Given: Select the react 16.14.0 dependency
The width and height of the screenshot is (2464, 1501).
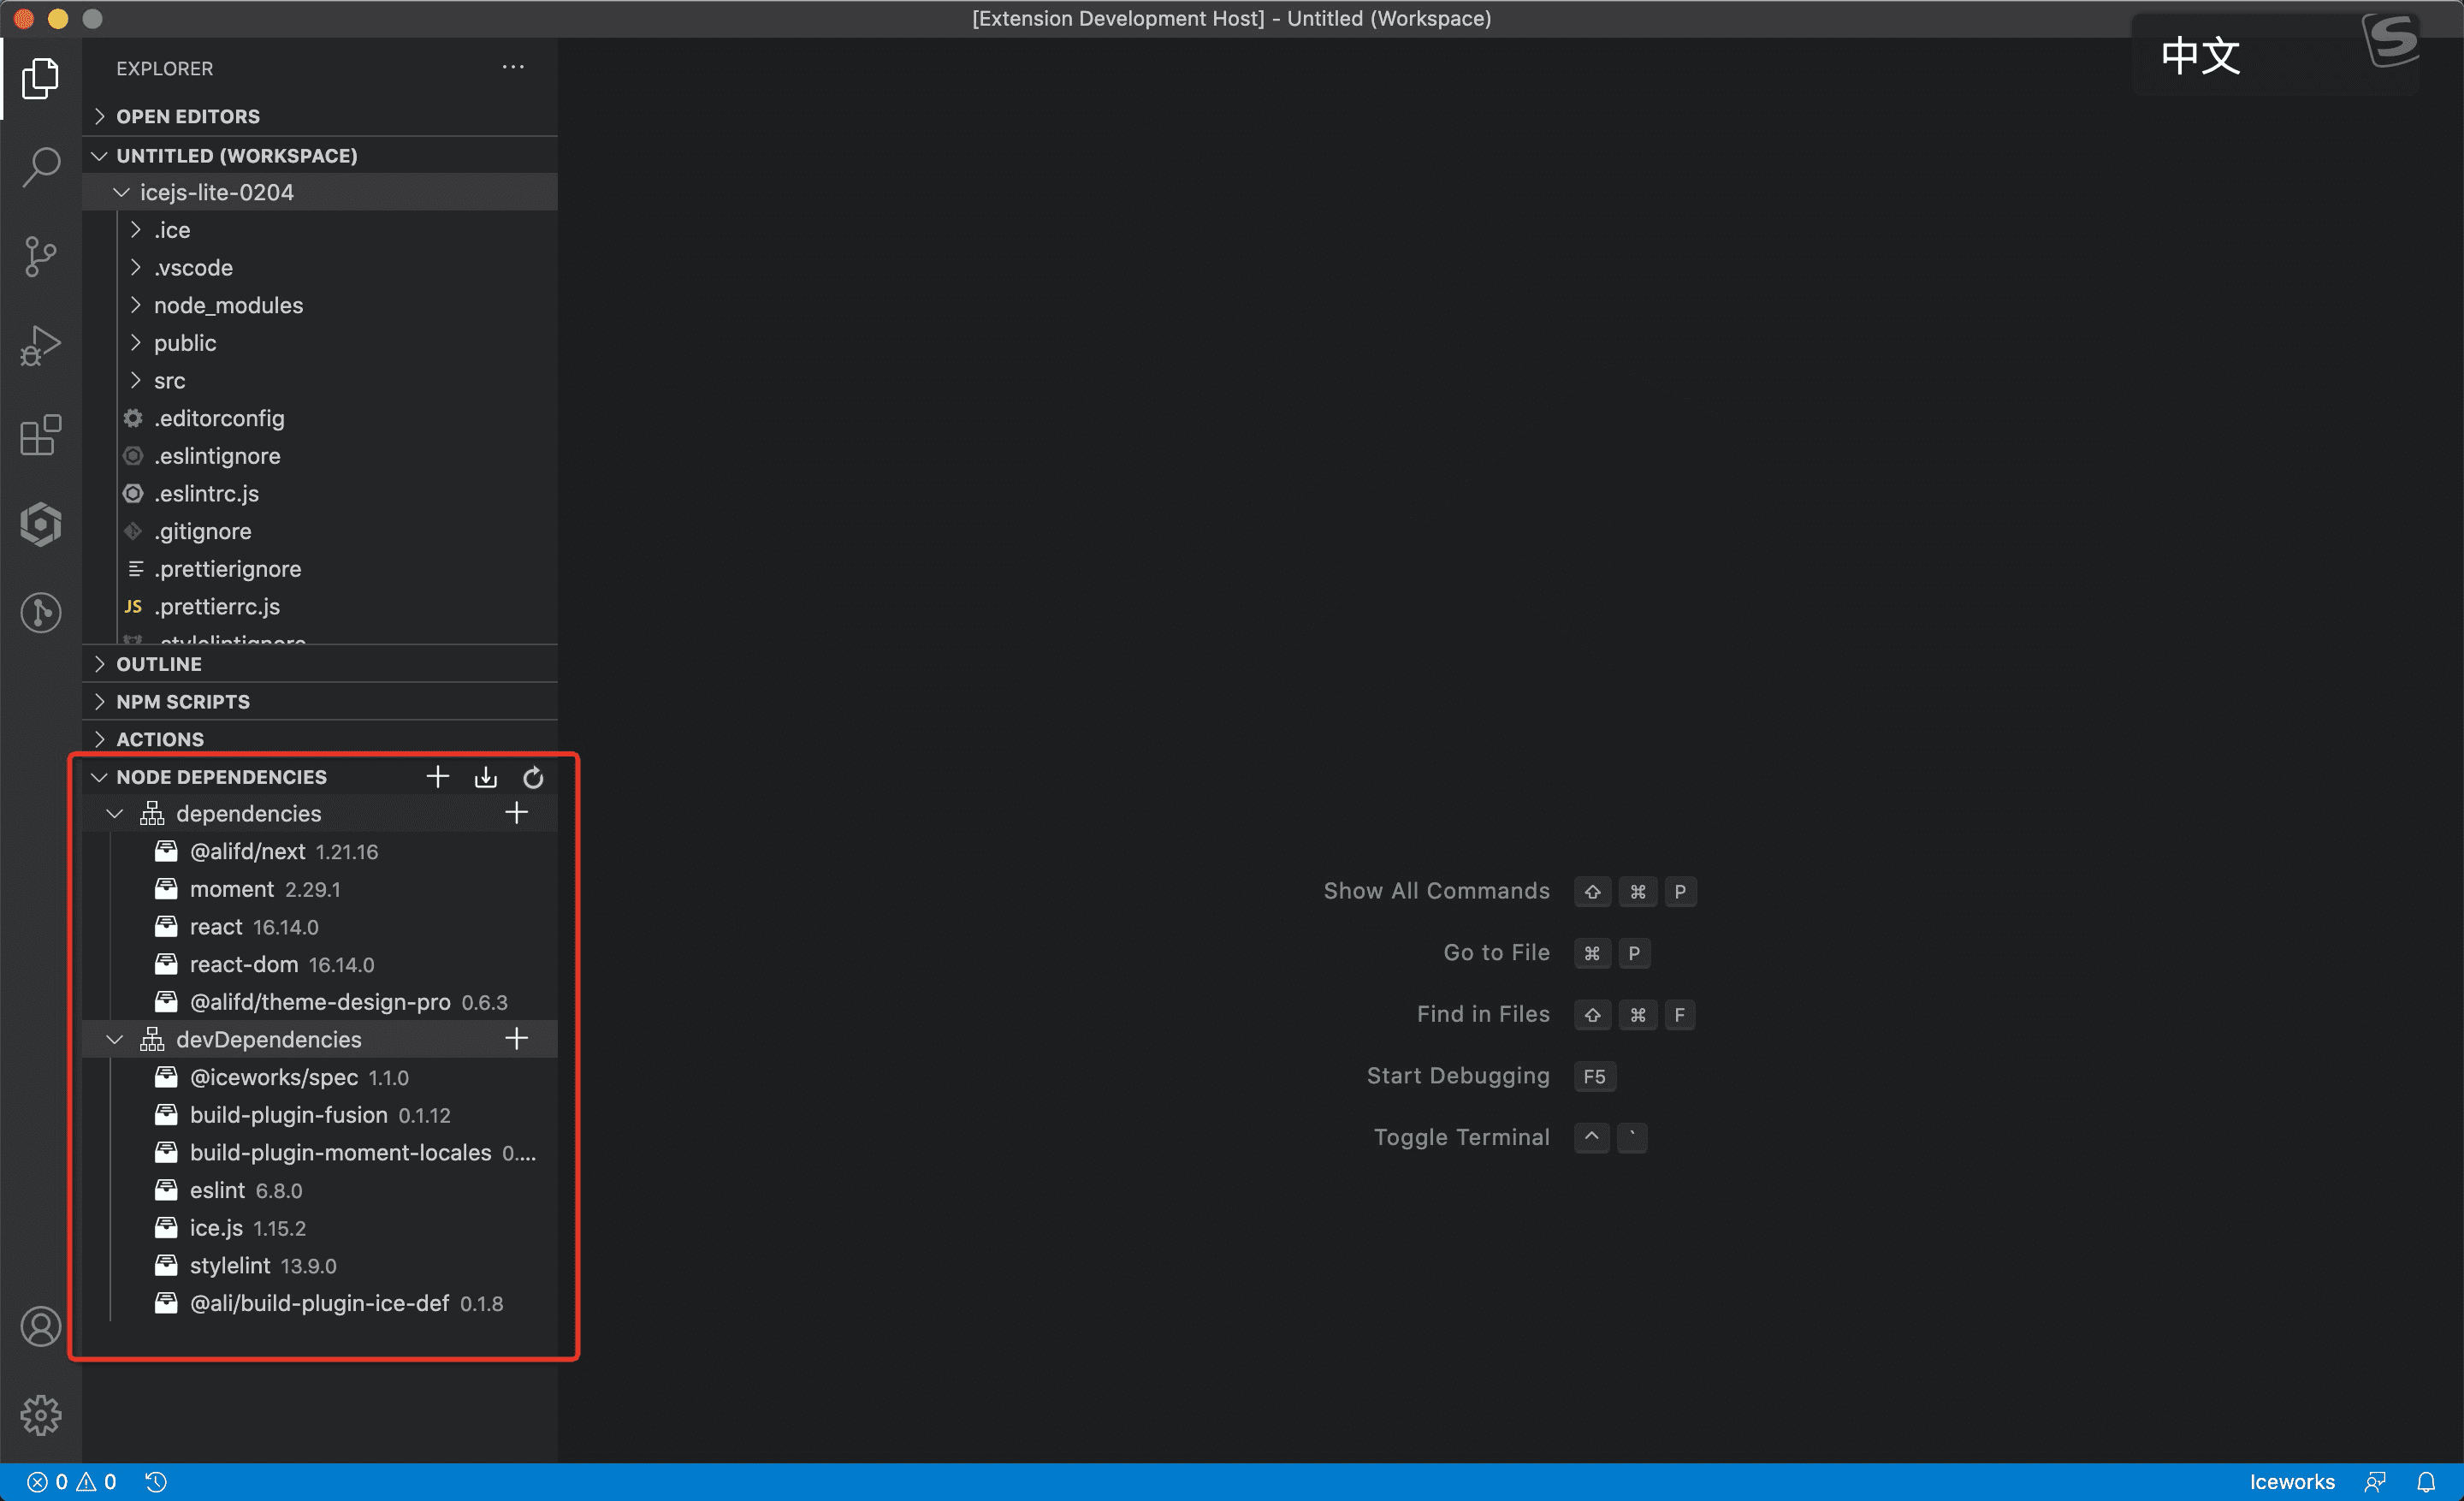Looking at the screenshot, I should [320, 927].
